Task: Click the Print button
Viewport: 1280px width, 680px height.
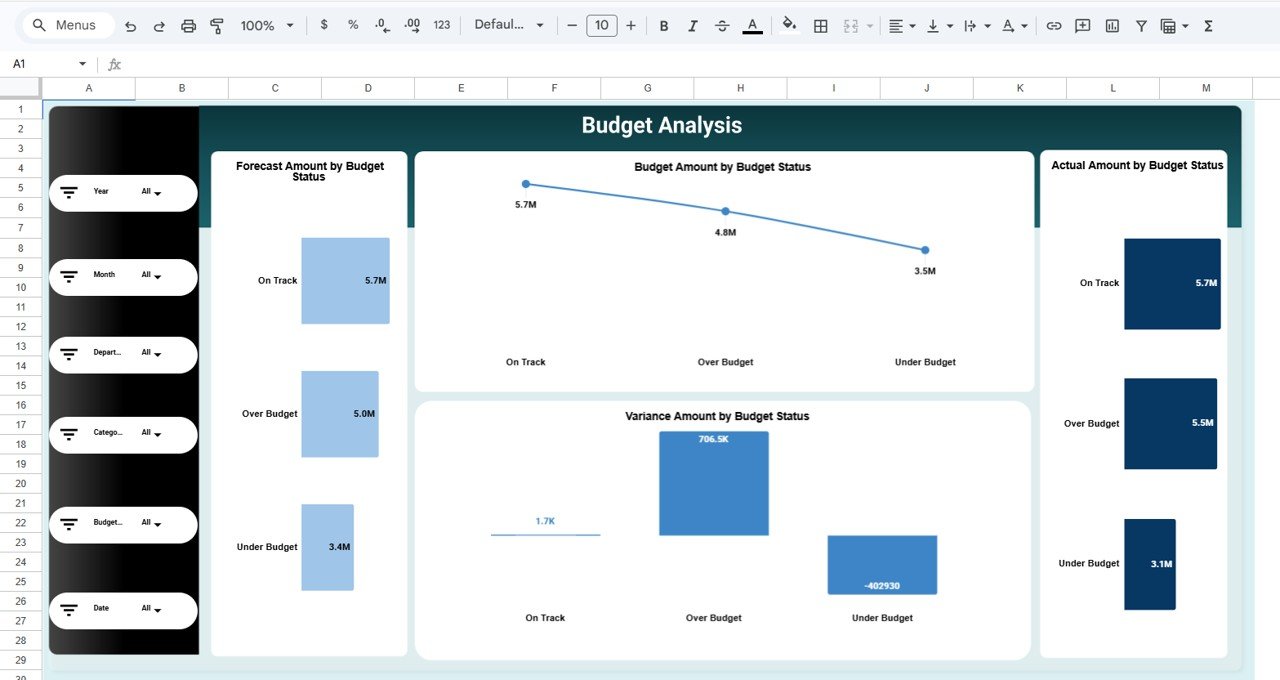Action: click(188, 25)
